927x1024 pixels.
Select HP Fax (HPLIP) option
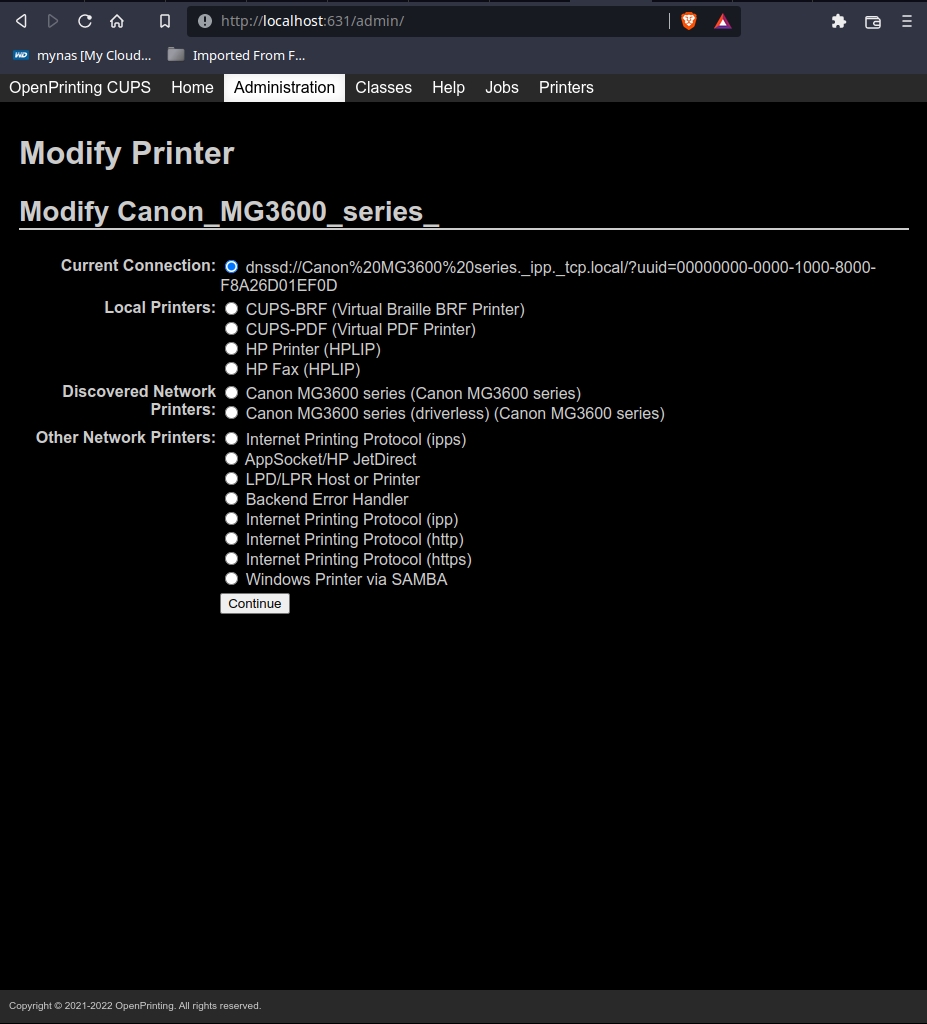tap(231, 368)
